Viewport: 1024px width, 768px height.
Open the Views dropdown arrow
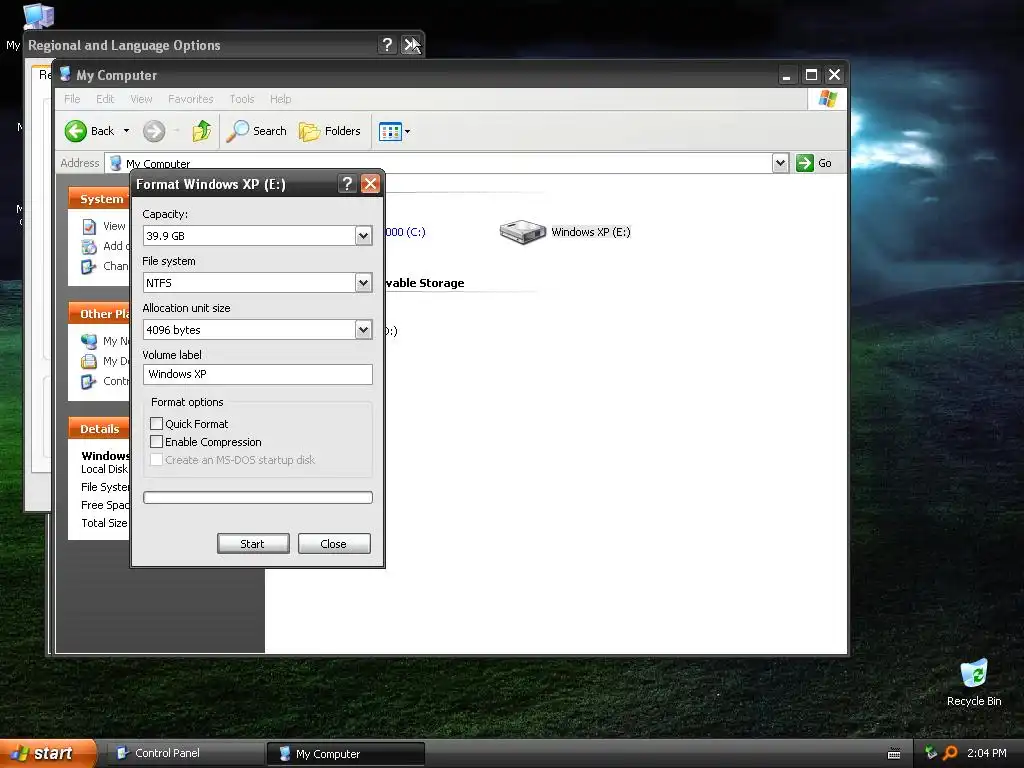point(408,131)
